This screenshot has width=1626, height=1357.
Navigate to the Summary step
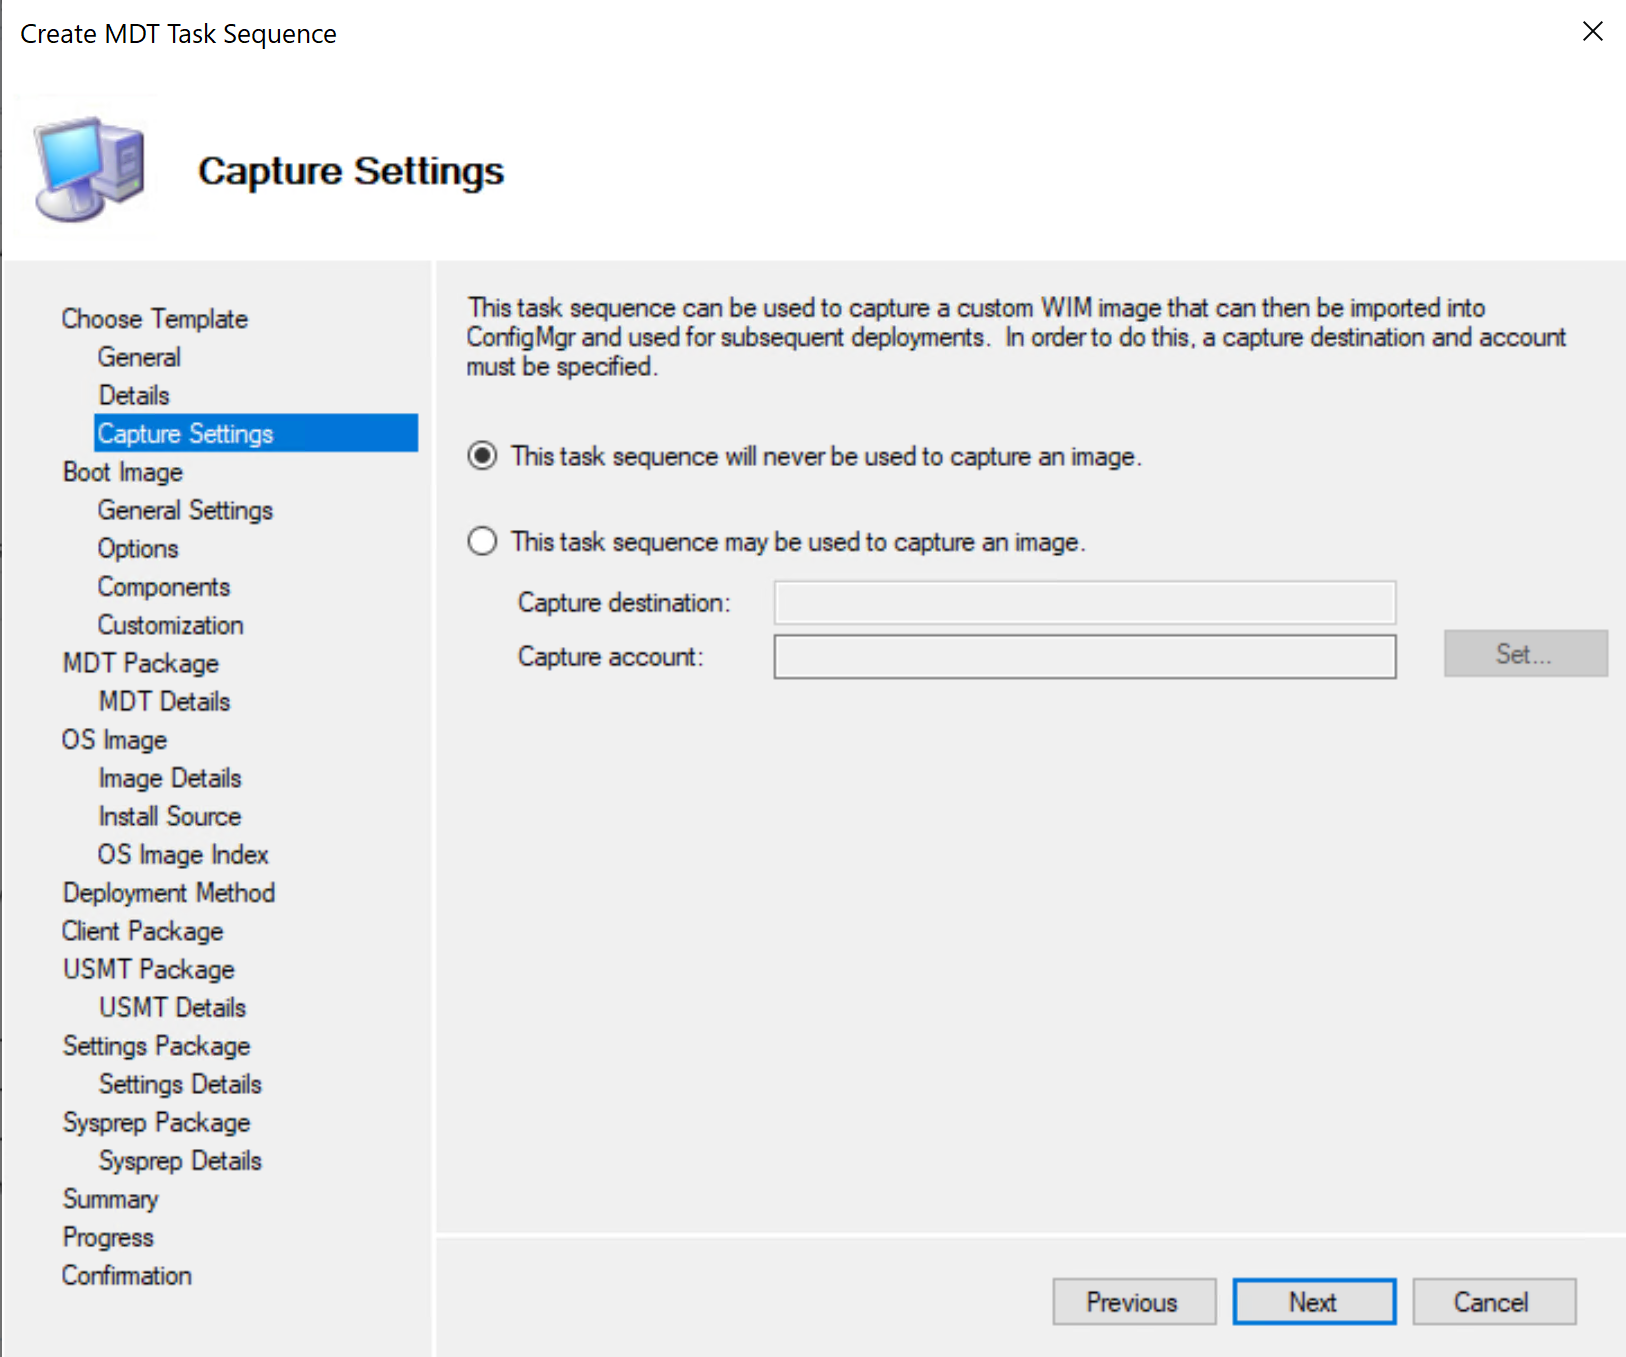tap(110, 1198)
